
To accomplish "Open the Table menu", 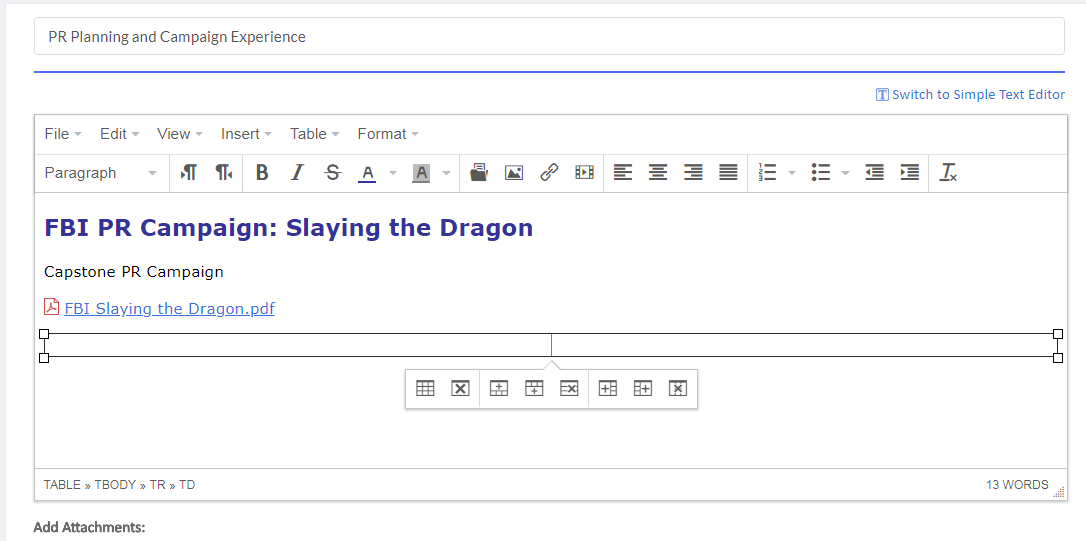I will coord(314,134).
